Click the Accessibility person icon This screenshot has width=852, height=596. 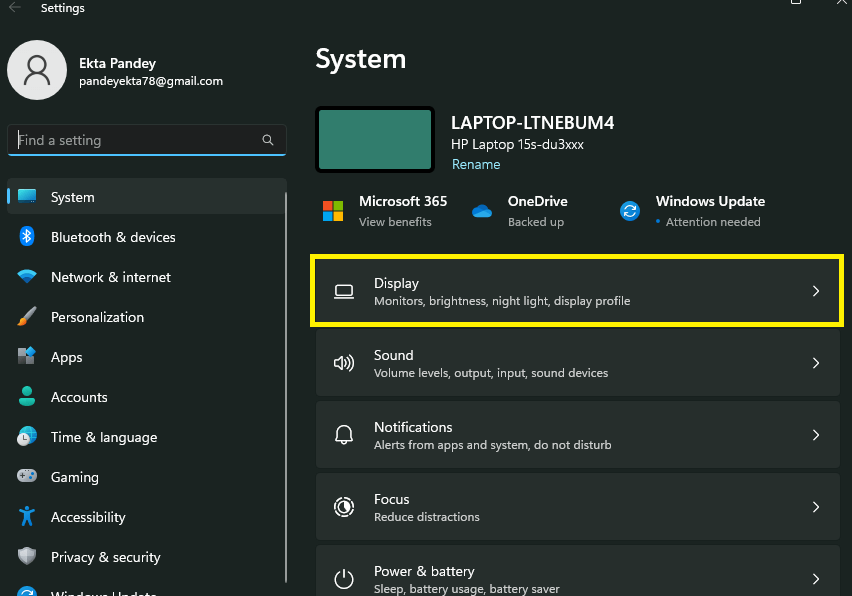(x=28, y=517)
